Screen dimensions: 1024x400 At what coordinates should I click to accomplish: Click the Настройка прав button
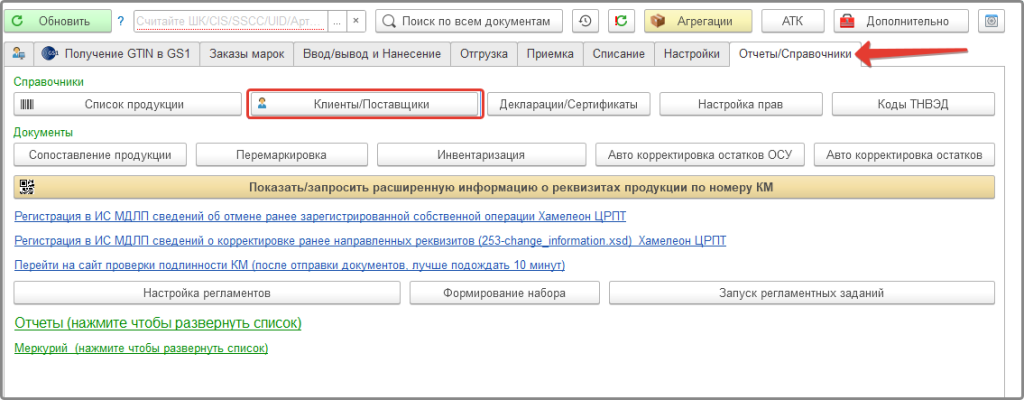pos(741,104)
